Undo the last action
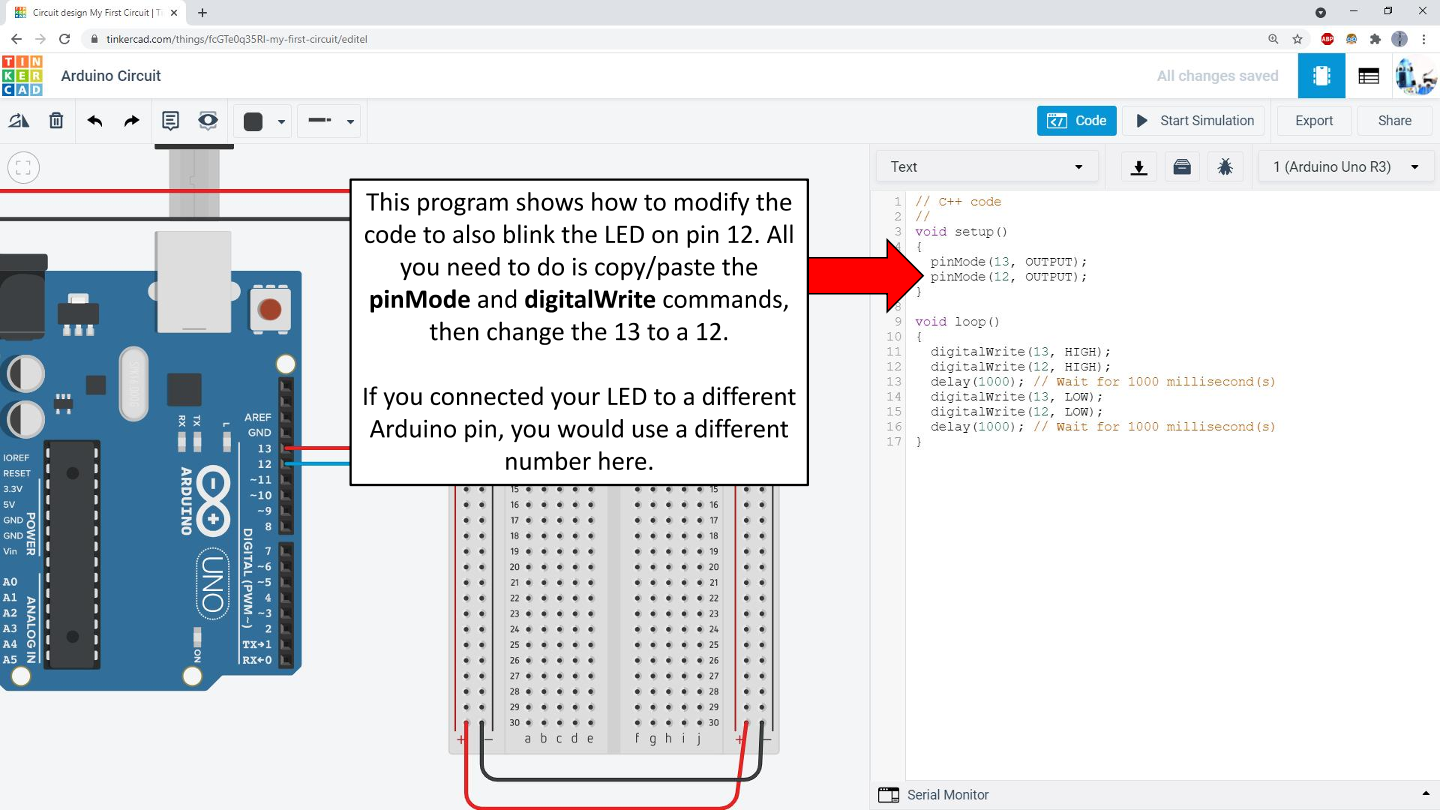This screenshot has height=810, width=1440. (x=95, y=121)
